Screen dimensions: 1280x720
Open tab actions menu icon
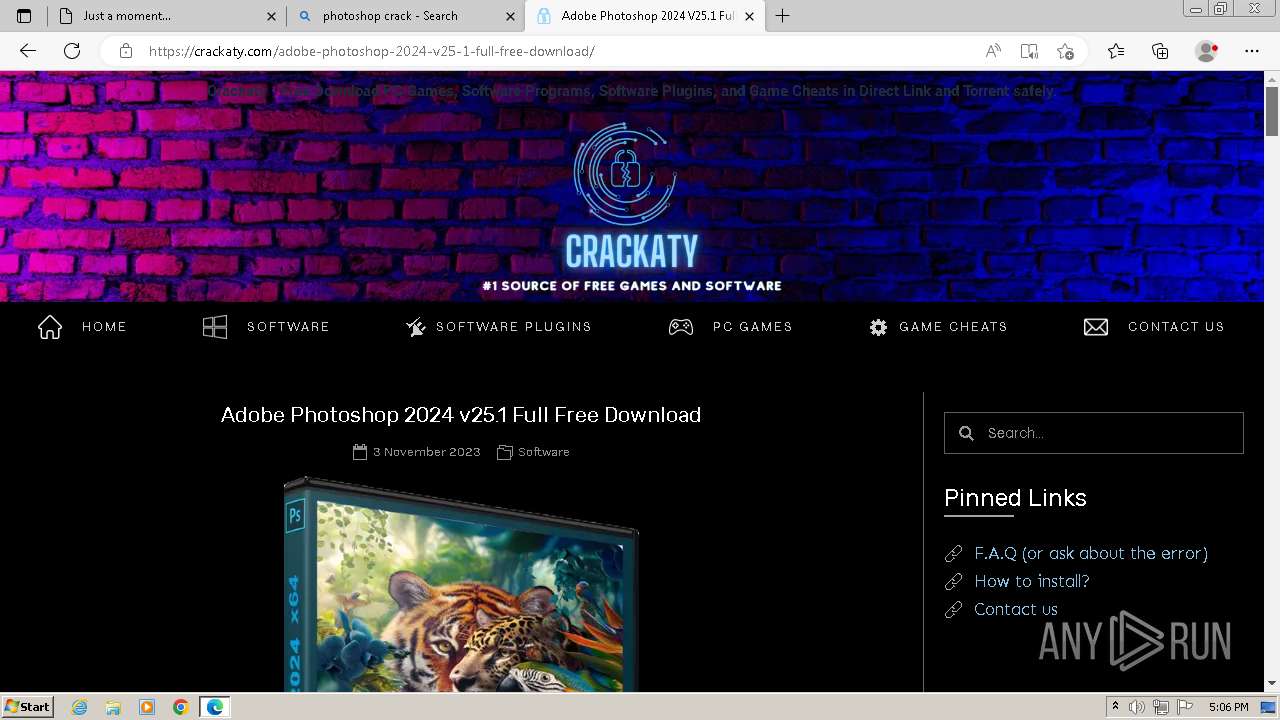click(x=24, y=16)
